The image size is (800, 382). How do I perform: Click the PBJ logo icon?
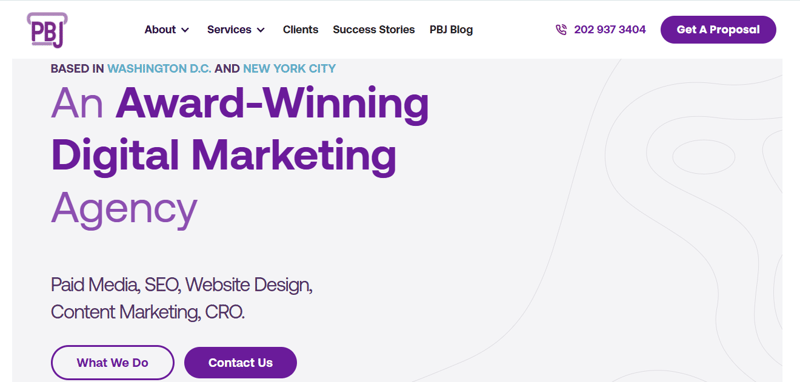coord(47,30)
